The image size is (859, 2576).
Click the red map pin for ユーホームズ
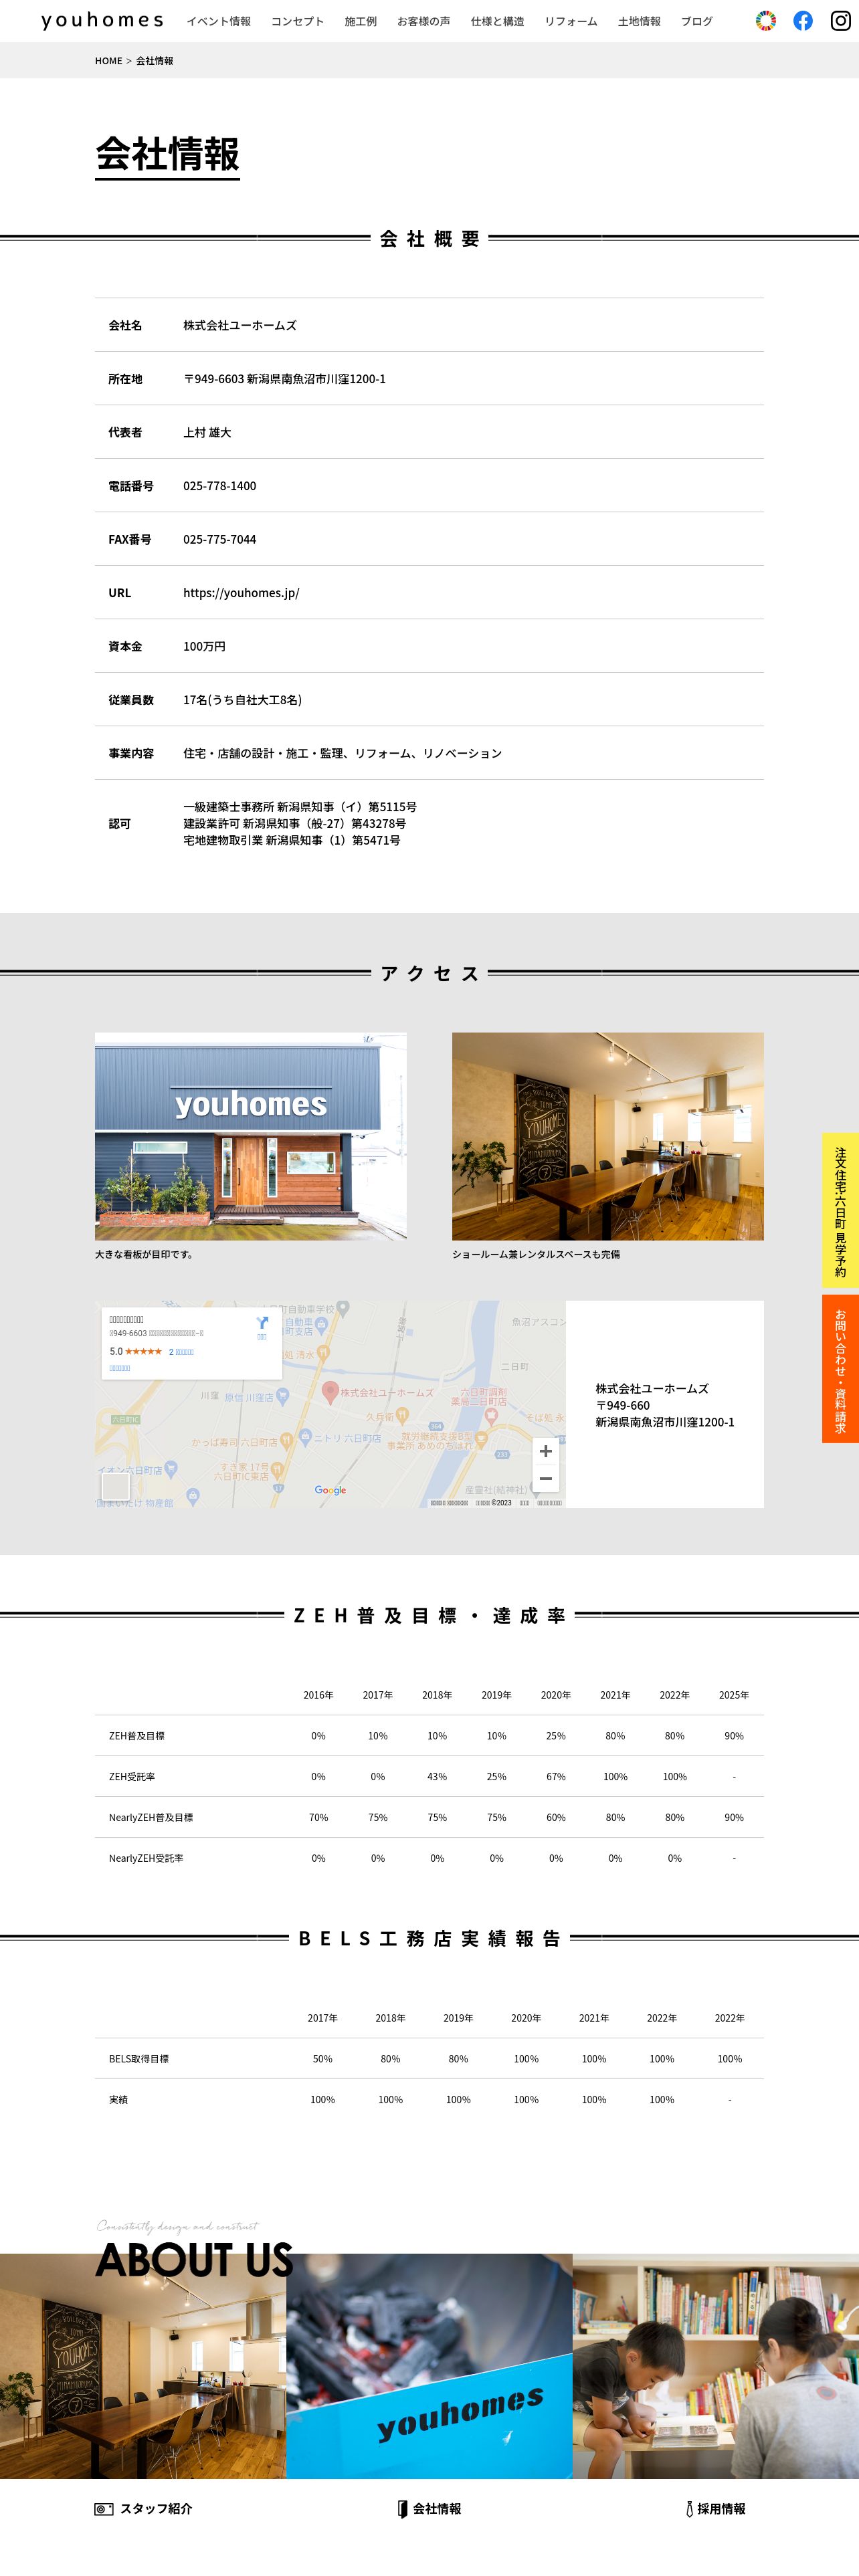click(x=330, y=1391)
